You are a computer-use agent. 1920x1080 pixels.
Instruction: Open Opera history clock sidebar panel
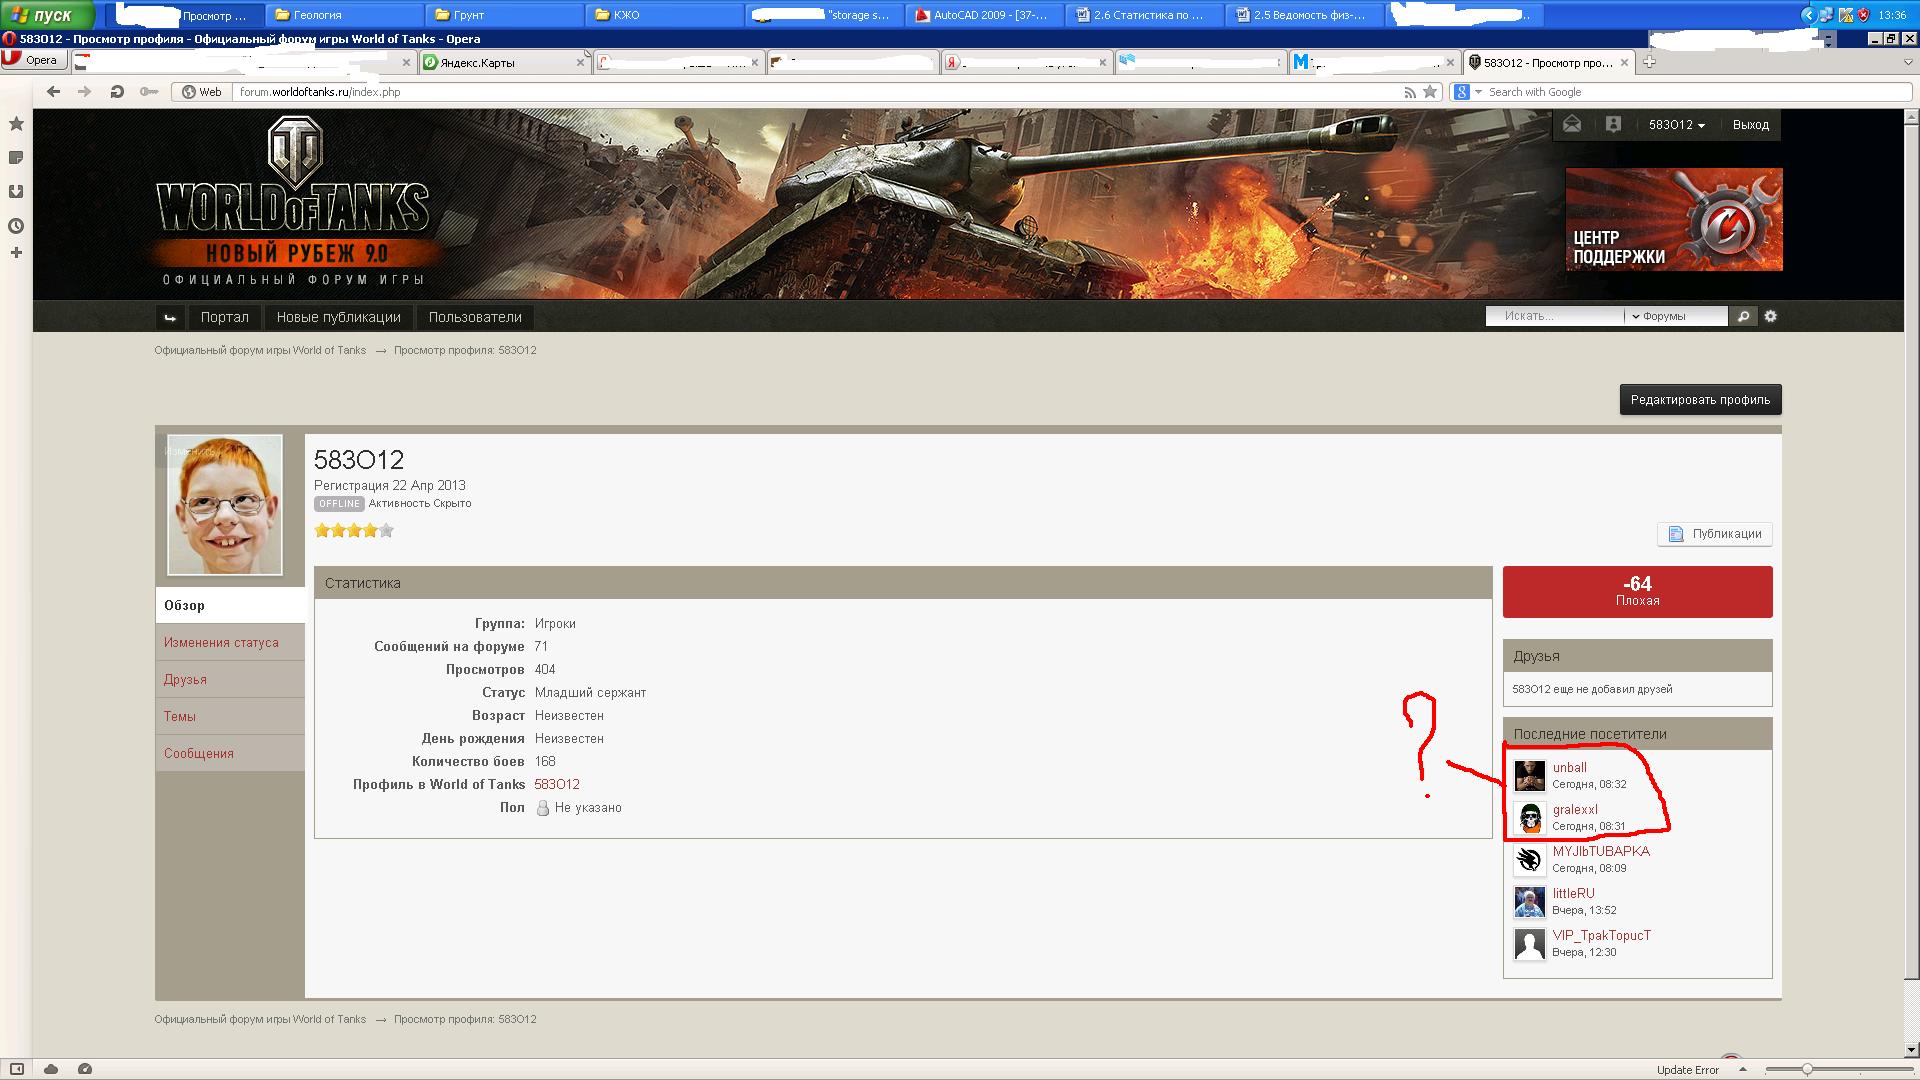(16, 226)
